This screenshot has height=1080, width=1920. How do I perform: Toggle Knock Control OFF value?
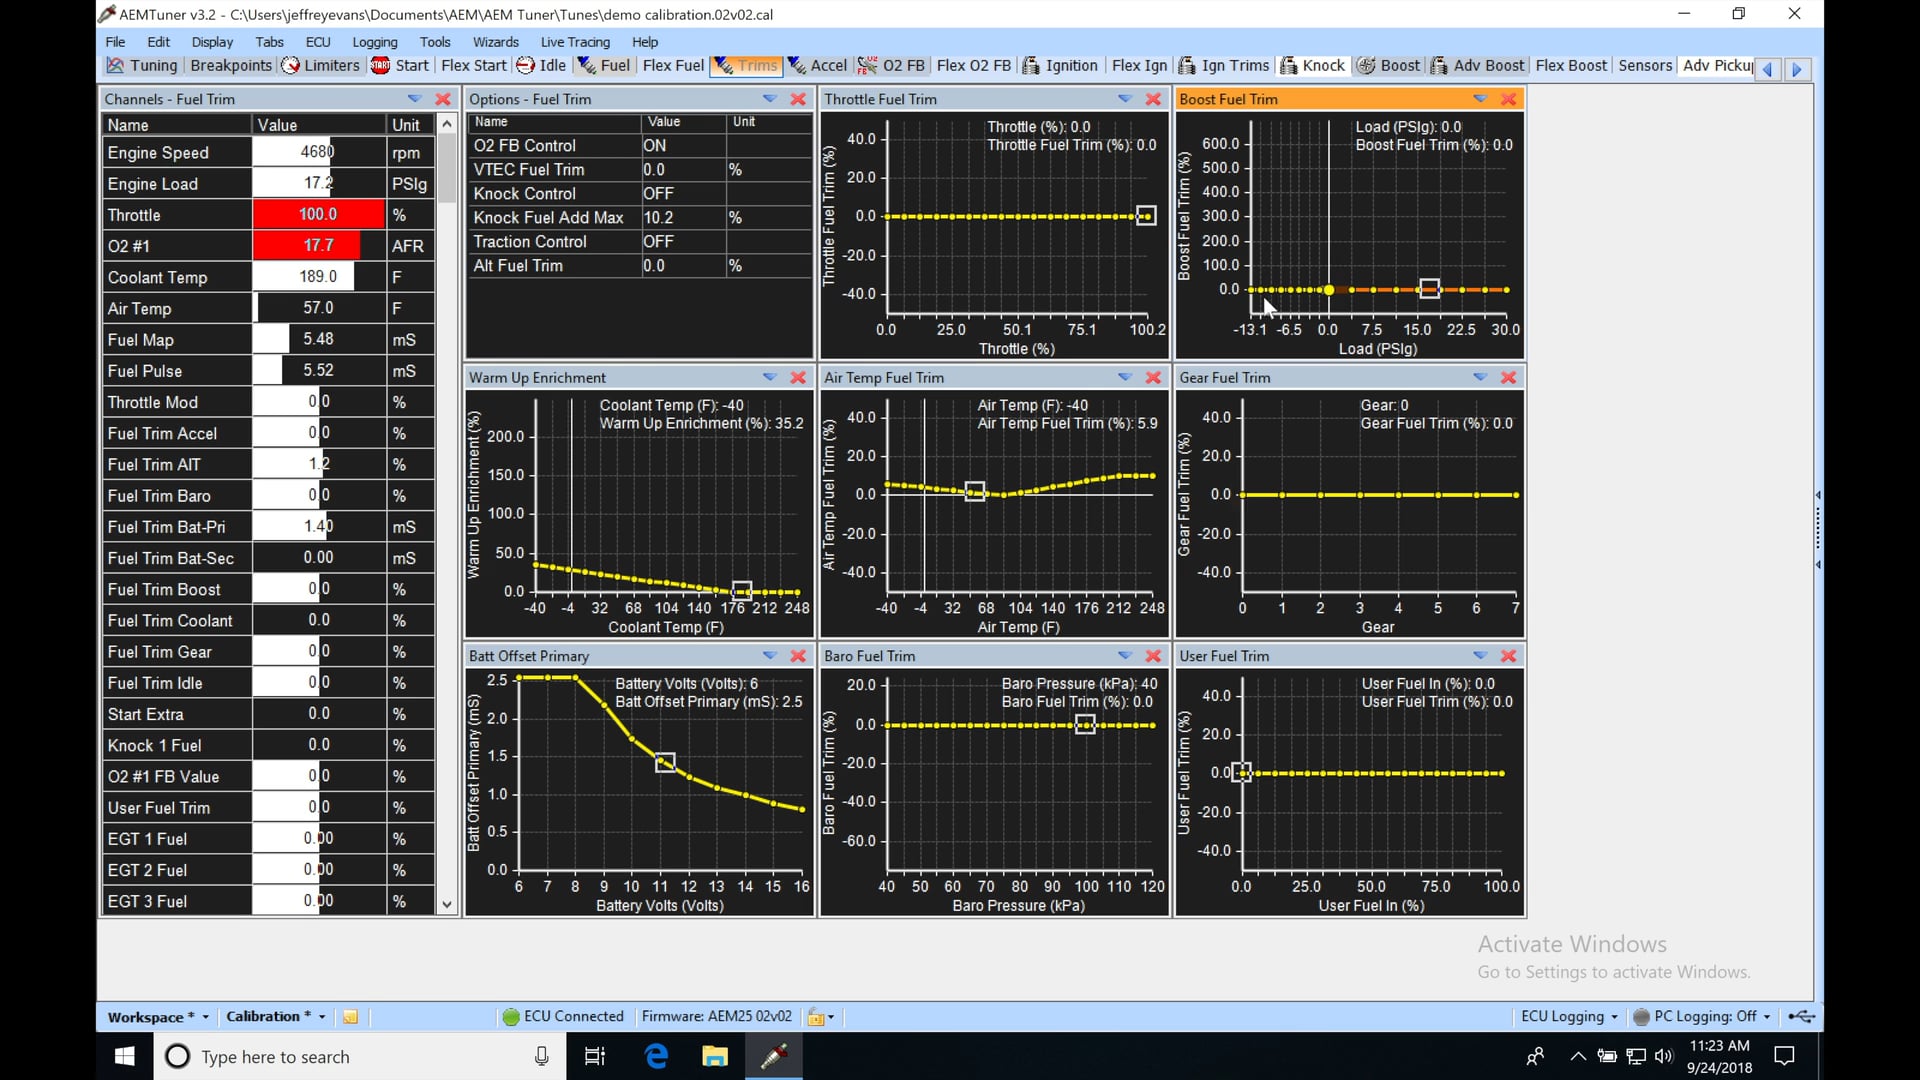682,194
